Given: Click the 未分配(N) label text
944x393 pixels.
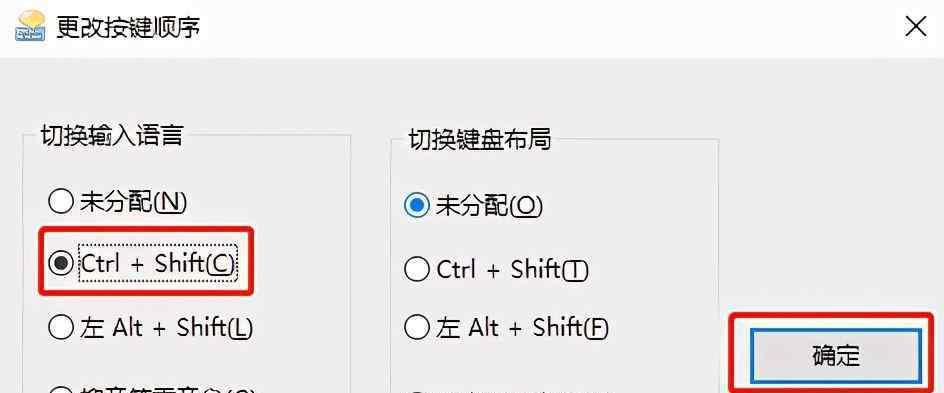Looking at the screenshot, I should 134,202.
